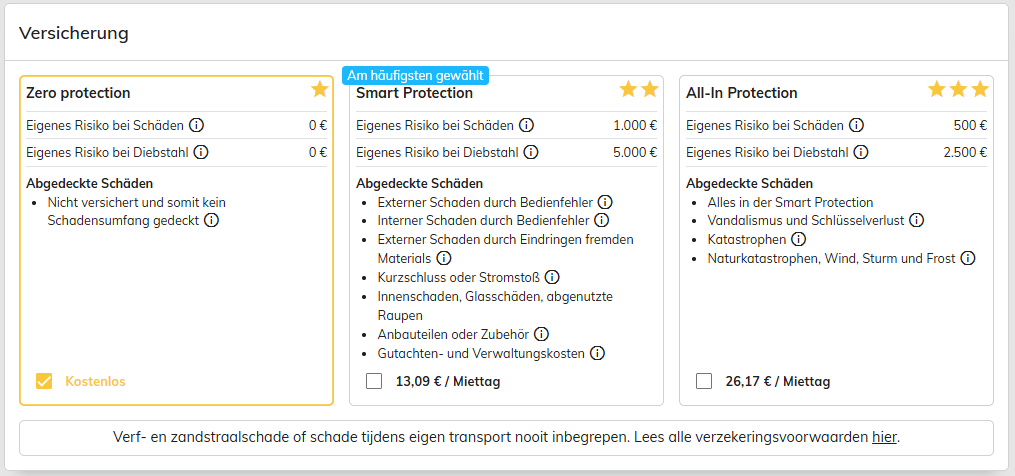Click the Smart Protection two-star rating
The image size is (1015, 476).
coord(639,89)
